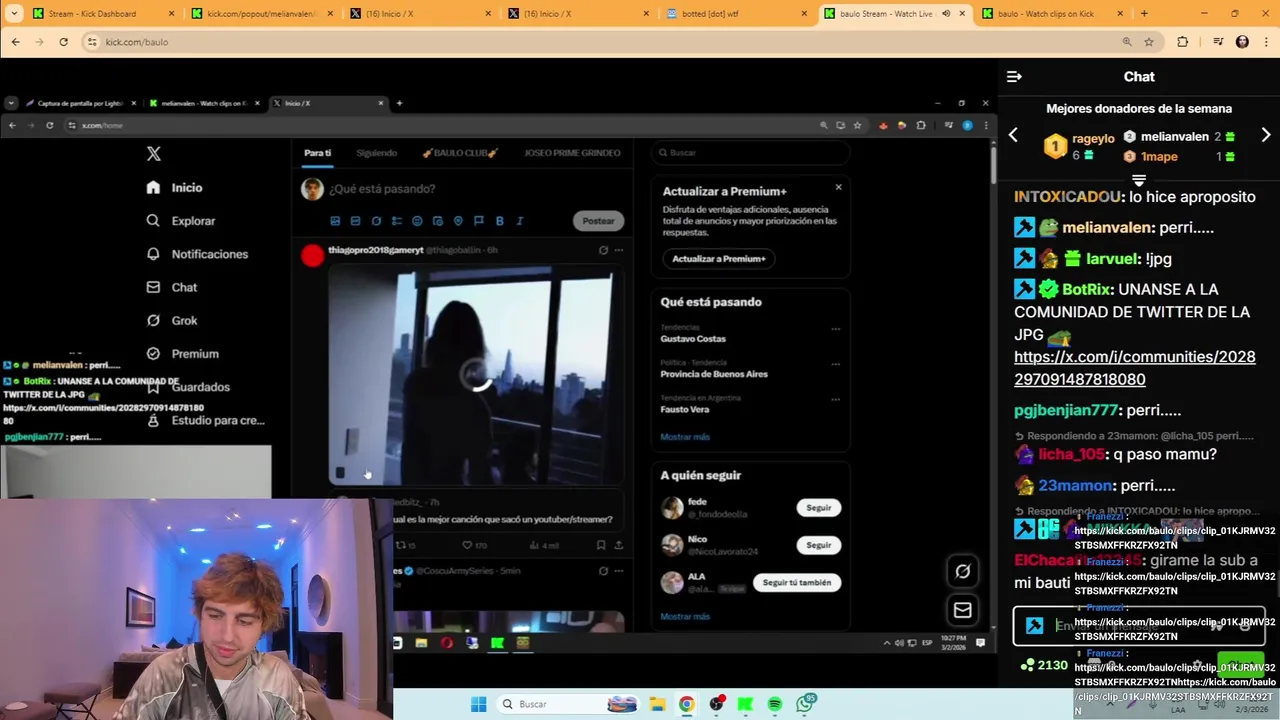Screen dimensions: 1280x720
Task: Click the X Buscar search field
Action: (750, 153)
